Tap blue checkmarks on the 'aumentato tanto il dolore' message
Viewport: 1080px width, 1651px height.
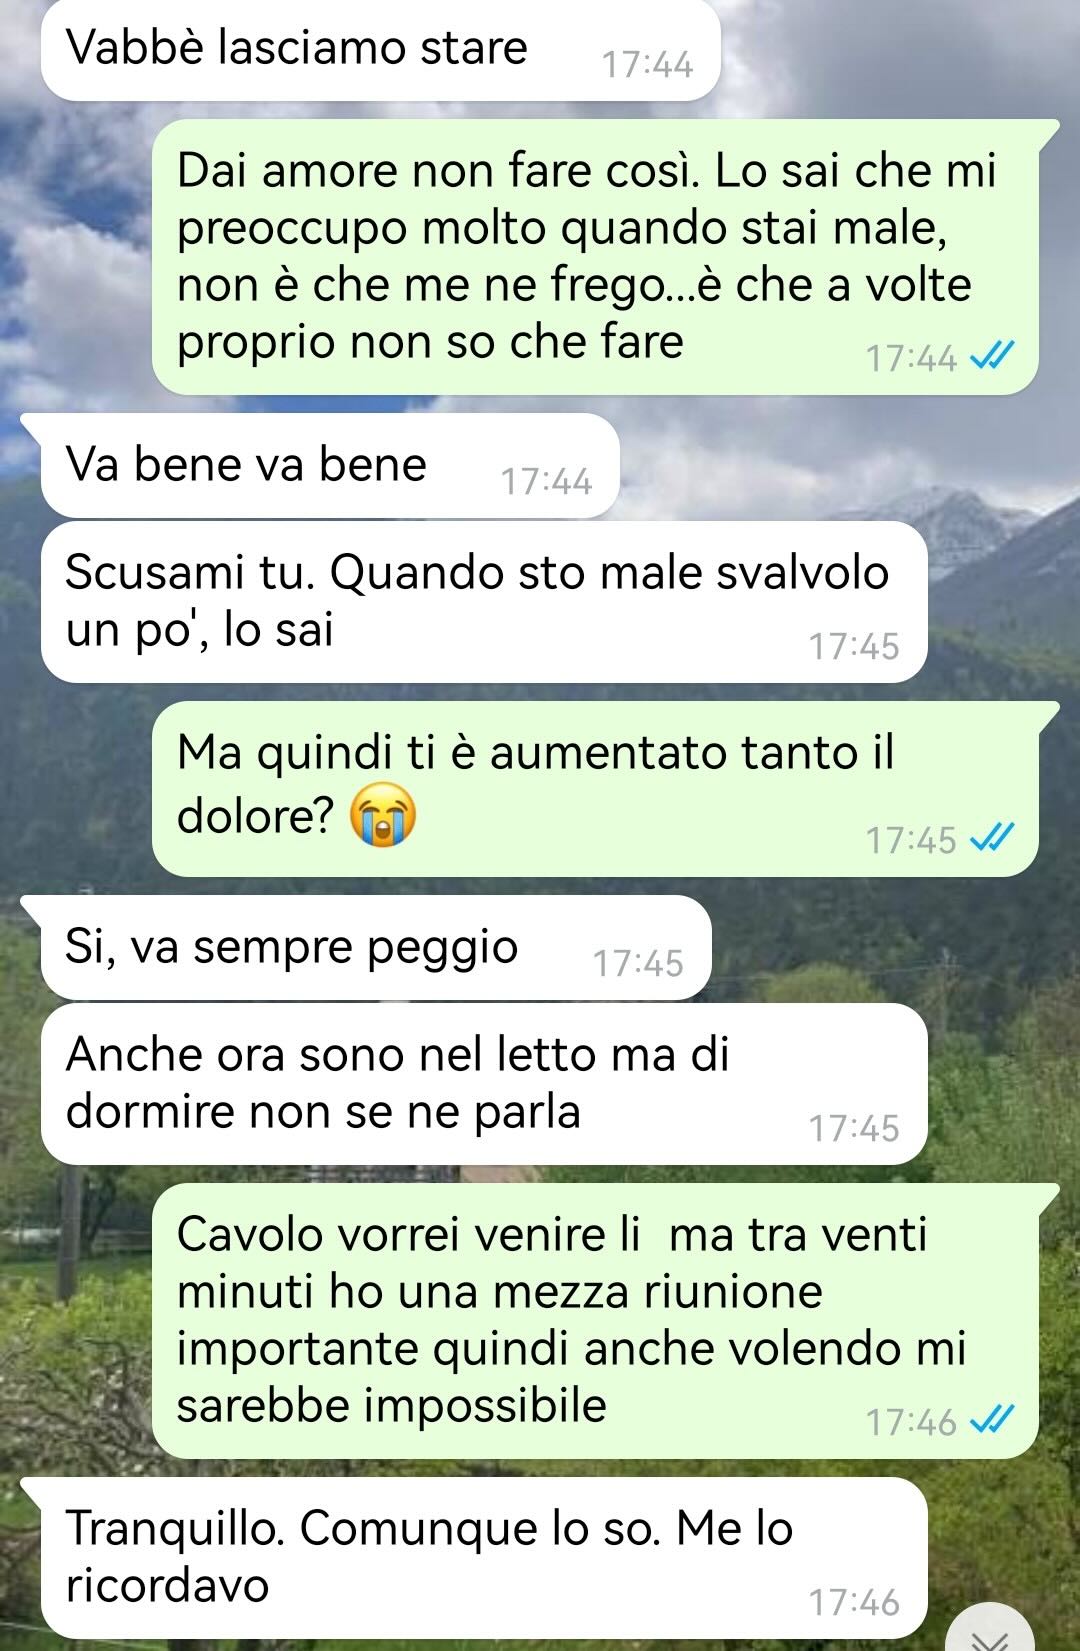[993, 838]
